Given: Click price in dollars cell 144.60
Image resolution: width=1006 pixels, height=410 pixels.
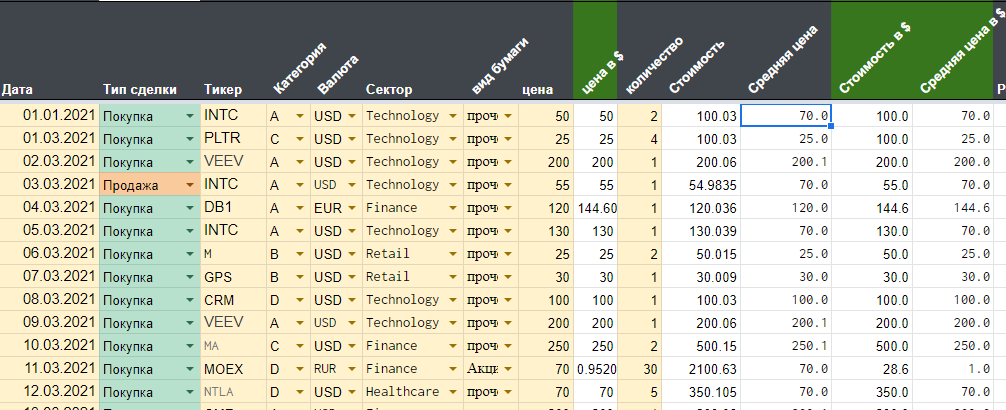Looking at the screenshot, I should 595,208.
